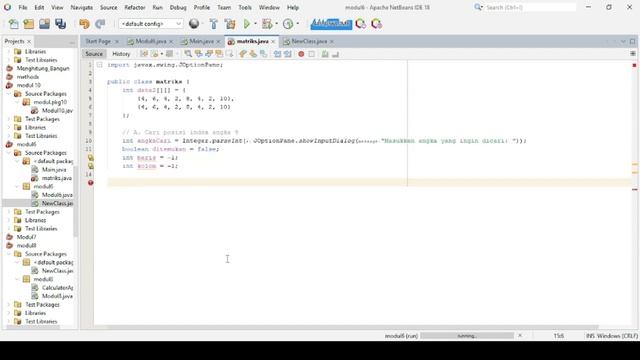This screenshot has height=360, width=640.
Task: Open the Debug menu
Action: coord(178,7)
